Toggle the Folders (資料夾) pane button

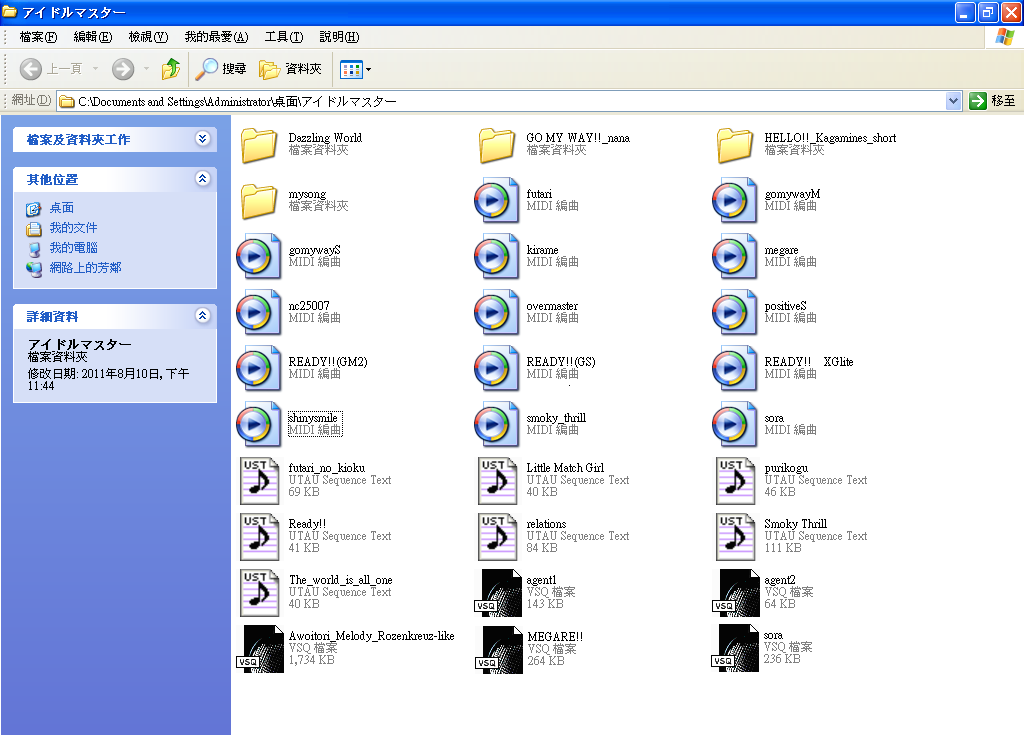coord(291,69)
